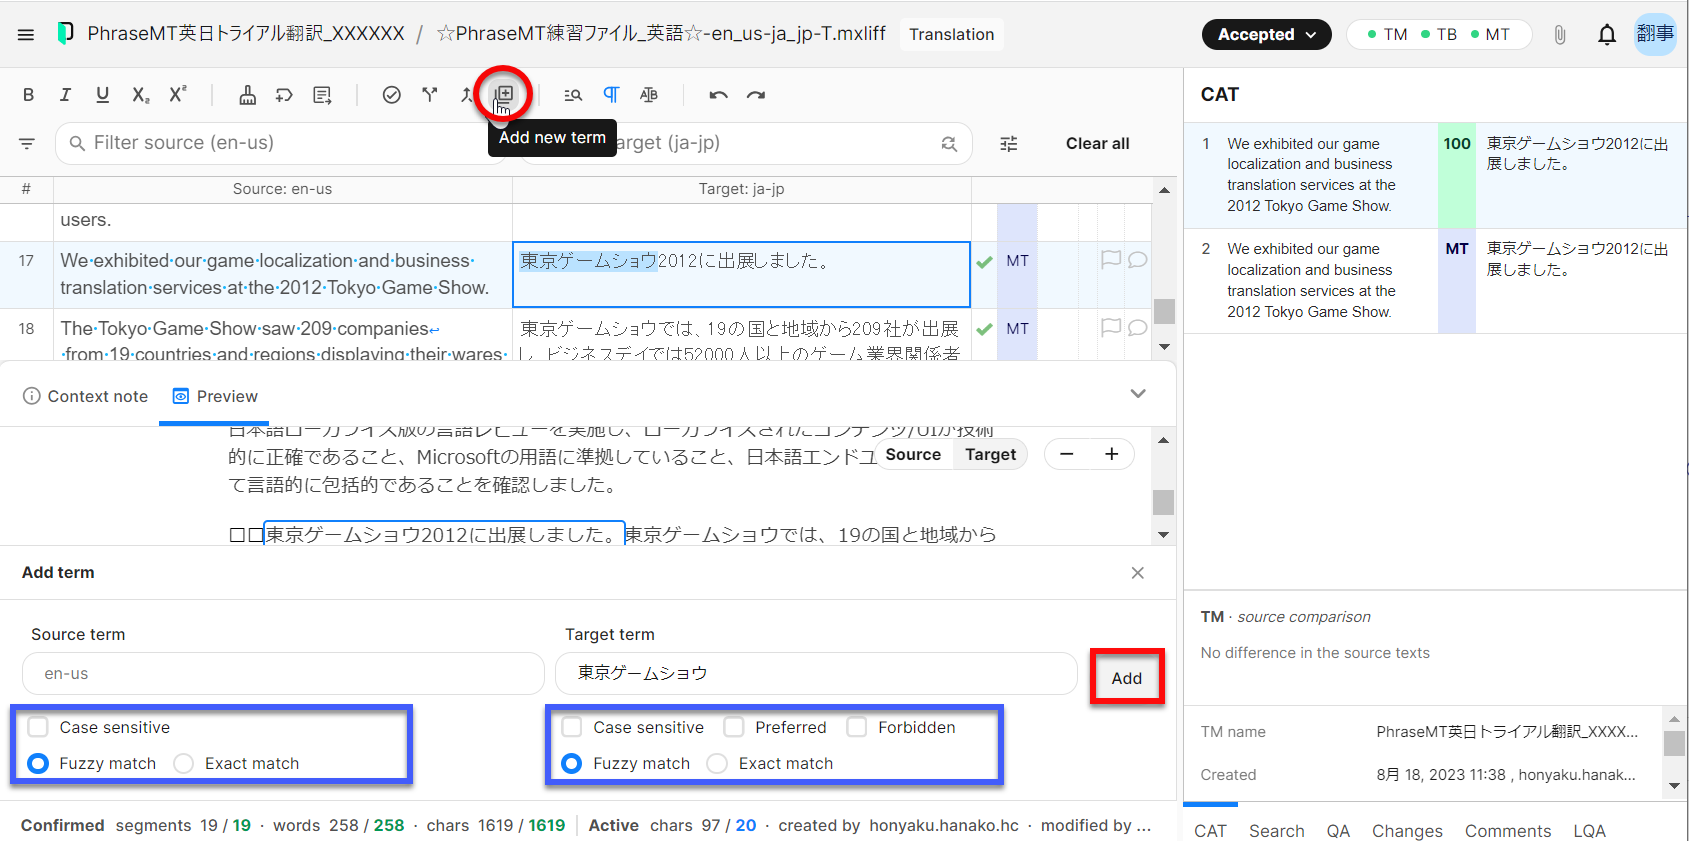Toggle hidden characters pilcrow icon
Viewport: 1689px width, 841px height.
click(611, 95)
